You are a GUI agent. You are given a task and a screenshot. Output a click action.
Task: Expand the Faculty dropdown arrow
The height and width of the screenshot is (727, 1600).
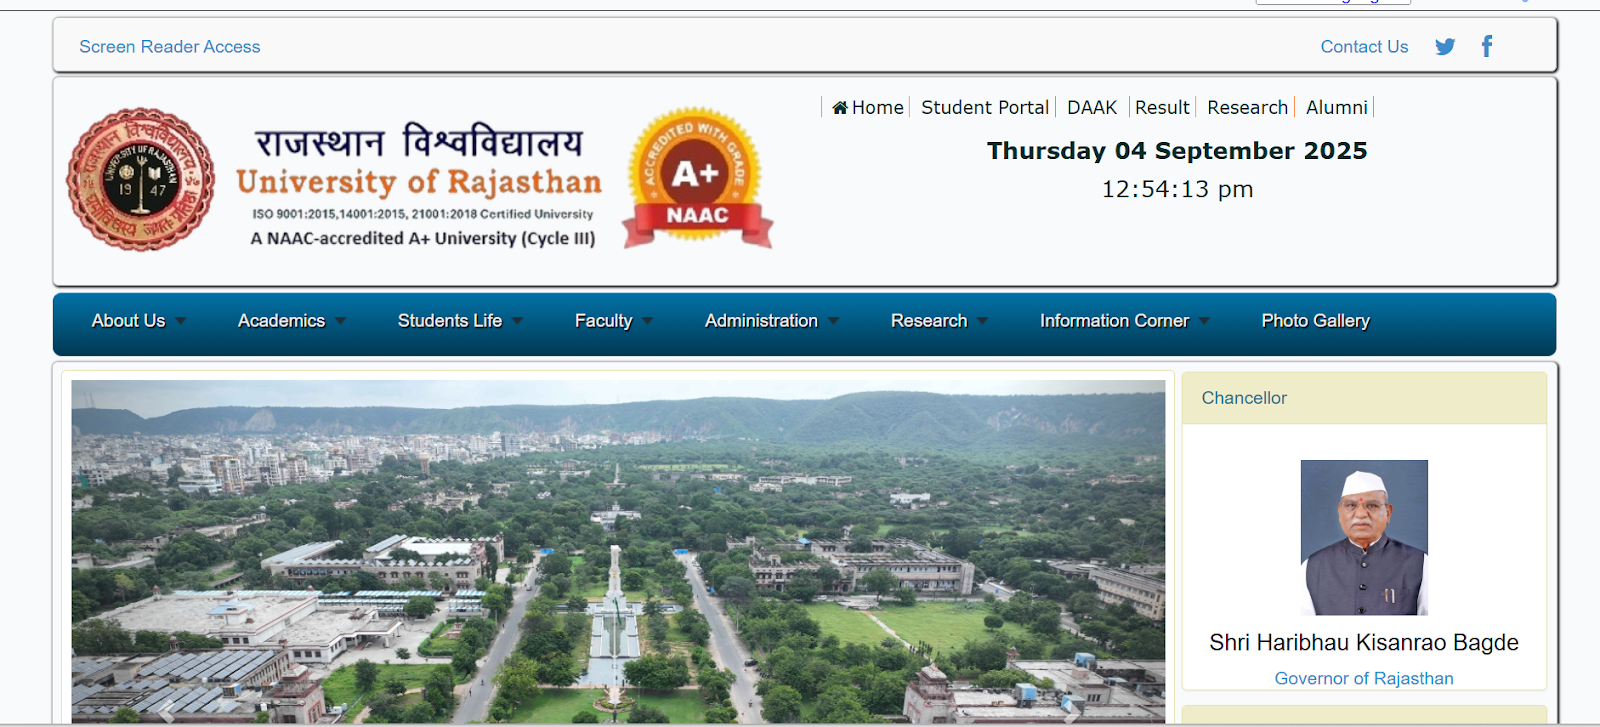[648, 321]
